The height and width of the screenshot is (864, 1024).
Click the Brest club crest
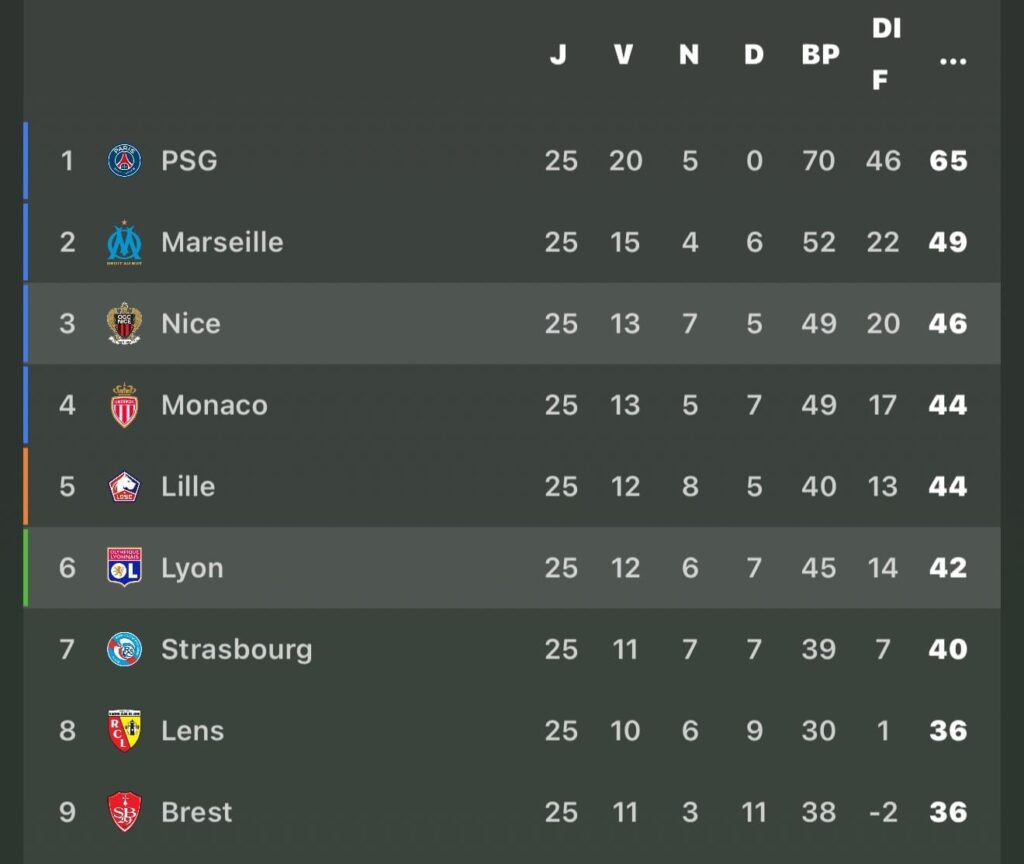124,812
